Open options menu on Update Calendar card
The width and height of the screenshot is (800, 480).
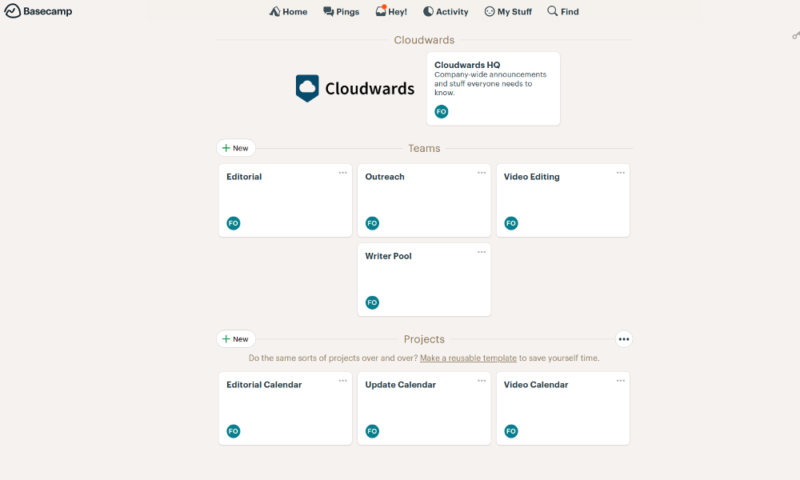coord(482,381)
